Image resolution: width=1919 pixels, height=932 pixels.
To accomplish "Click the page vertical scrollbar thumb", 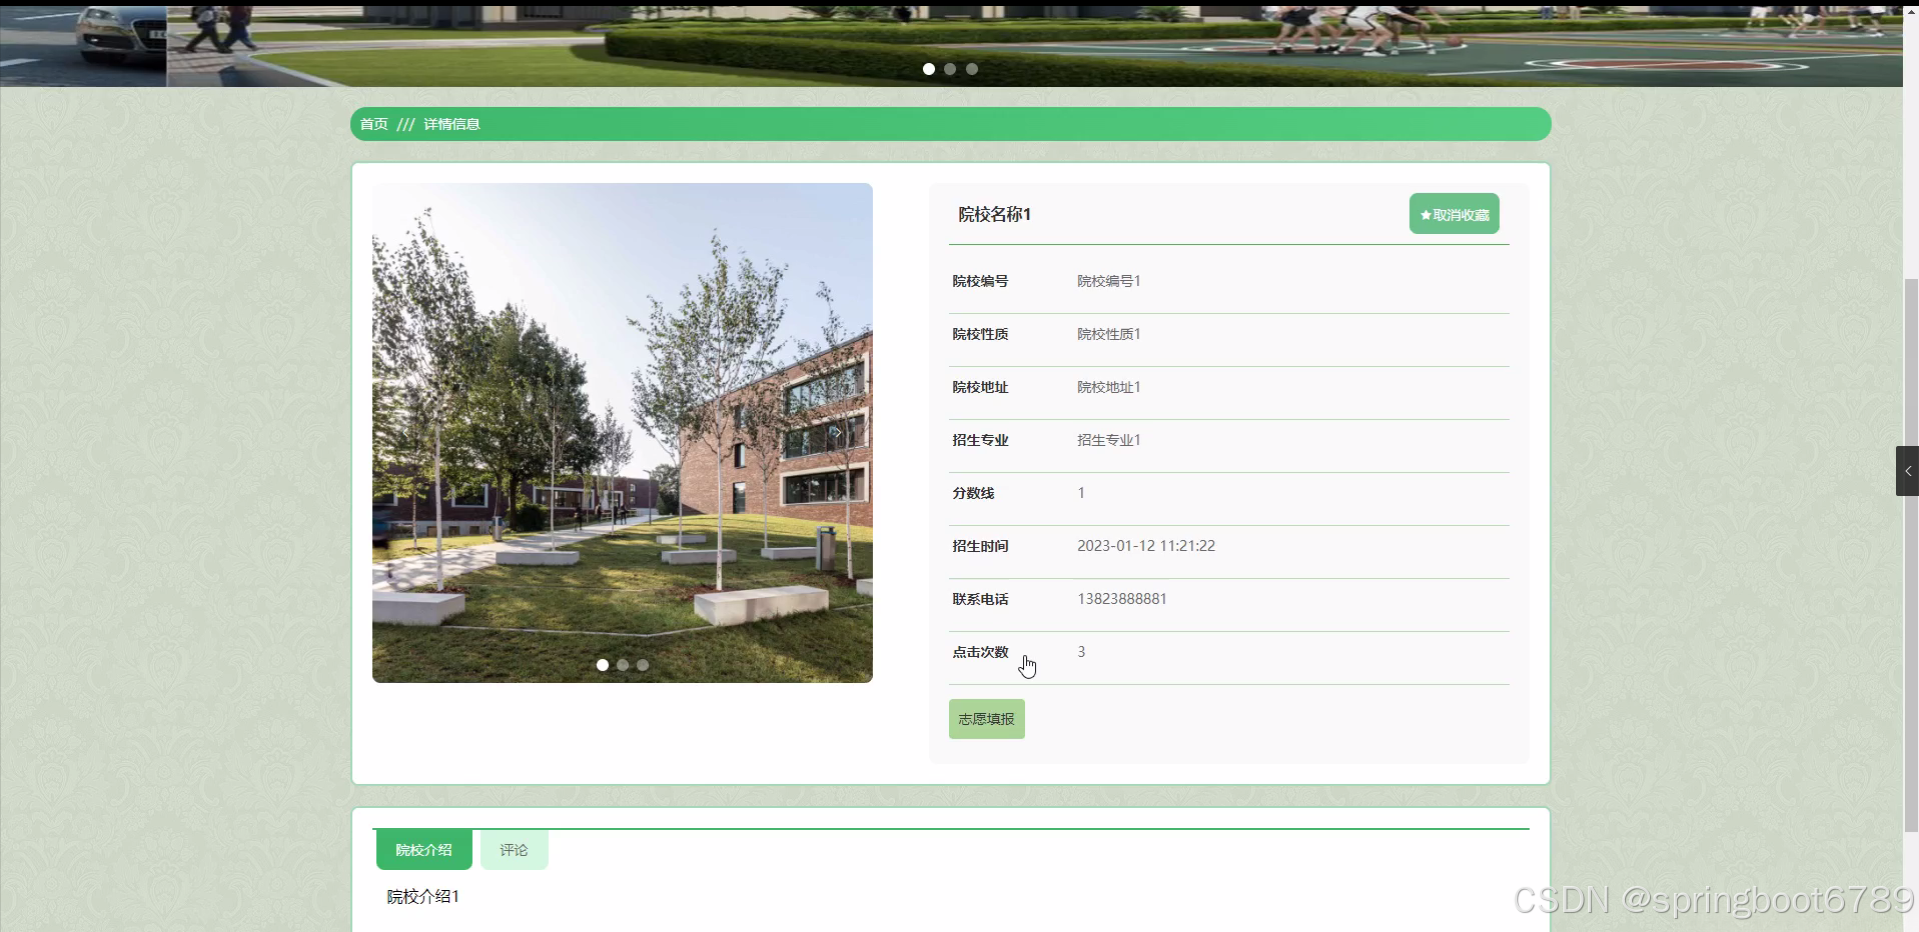I will pos(1911,555).
